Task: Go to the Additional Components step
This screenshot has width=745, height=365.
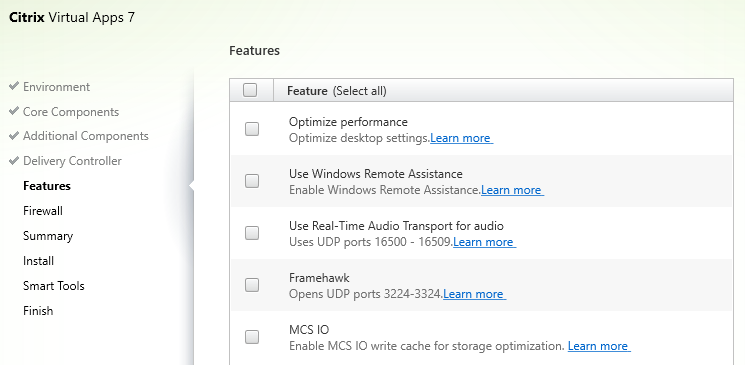Action: coord(86,136)
